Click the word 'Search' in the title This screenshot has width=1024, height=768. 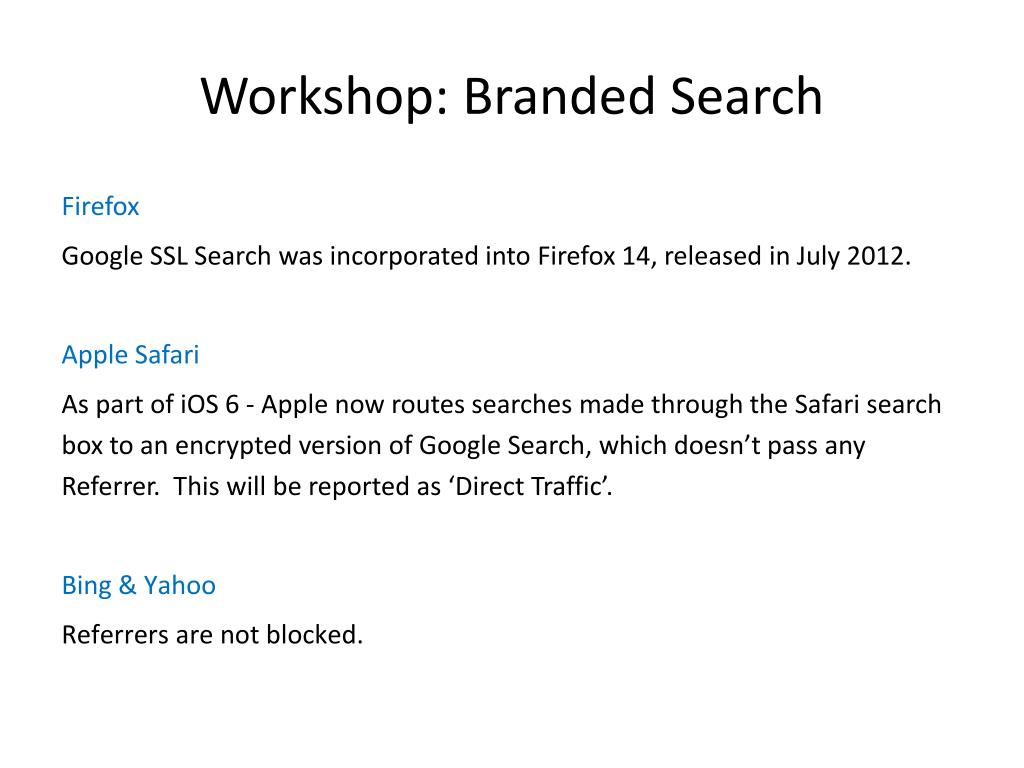[746, 97]
